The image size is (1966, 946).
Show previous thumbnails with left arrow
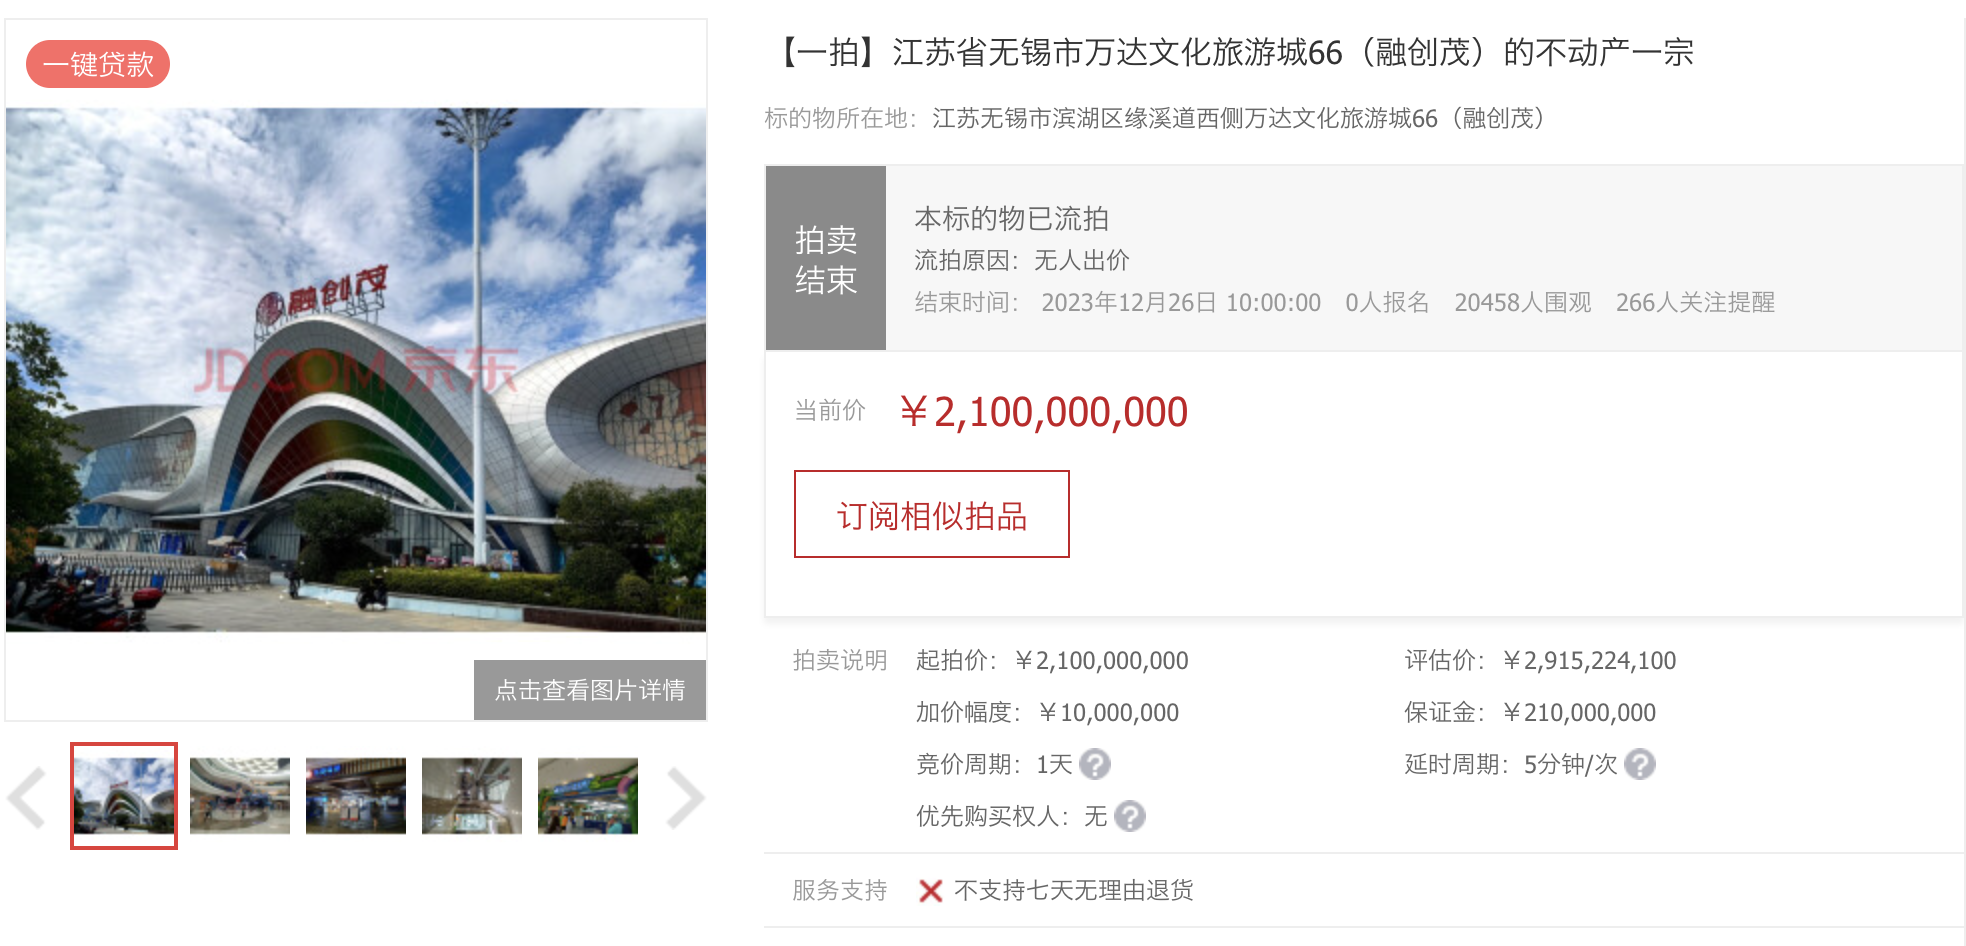[27, 798]
